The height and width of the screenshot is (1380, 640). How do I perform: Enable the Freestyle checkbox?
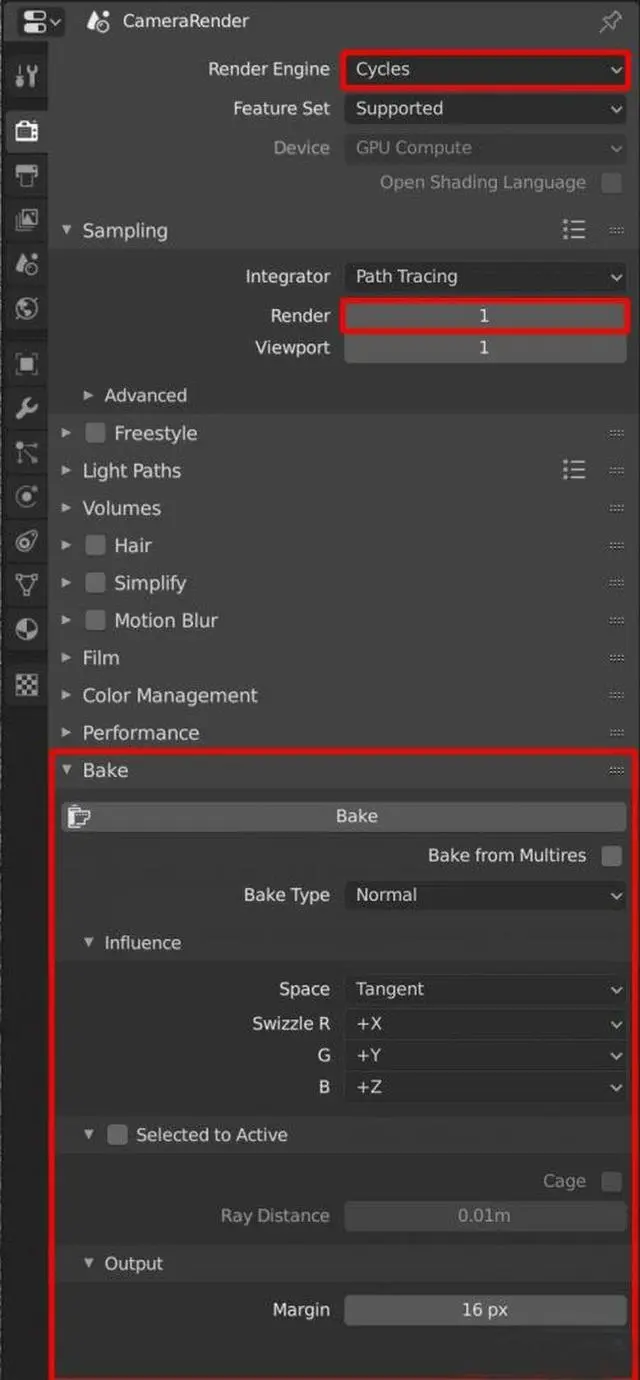(x=95, y=433)
